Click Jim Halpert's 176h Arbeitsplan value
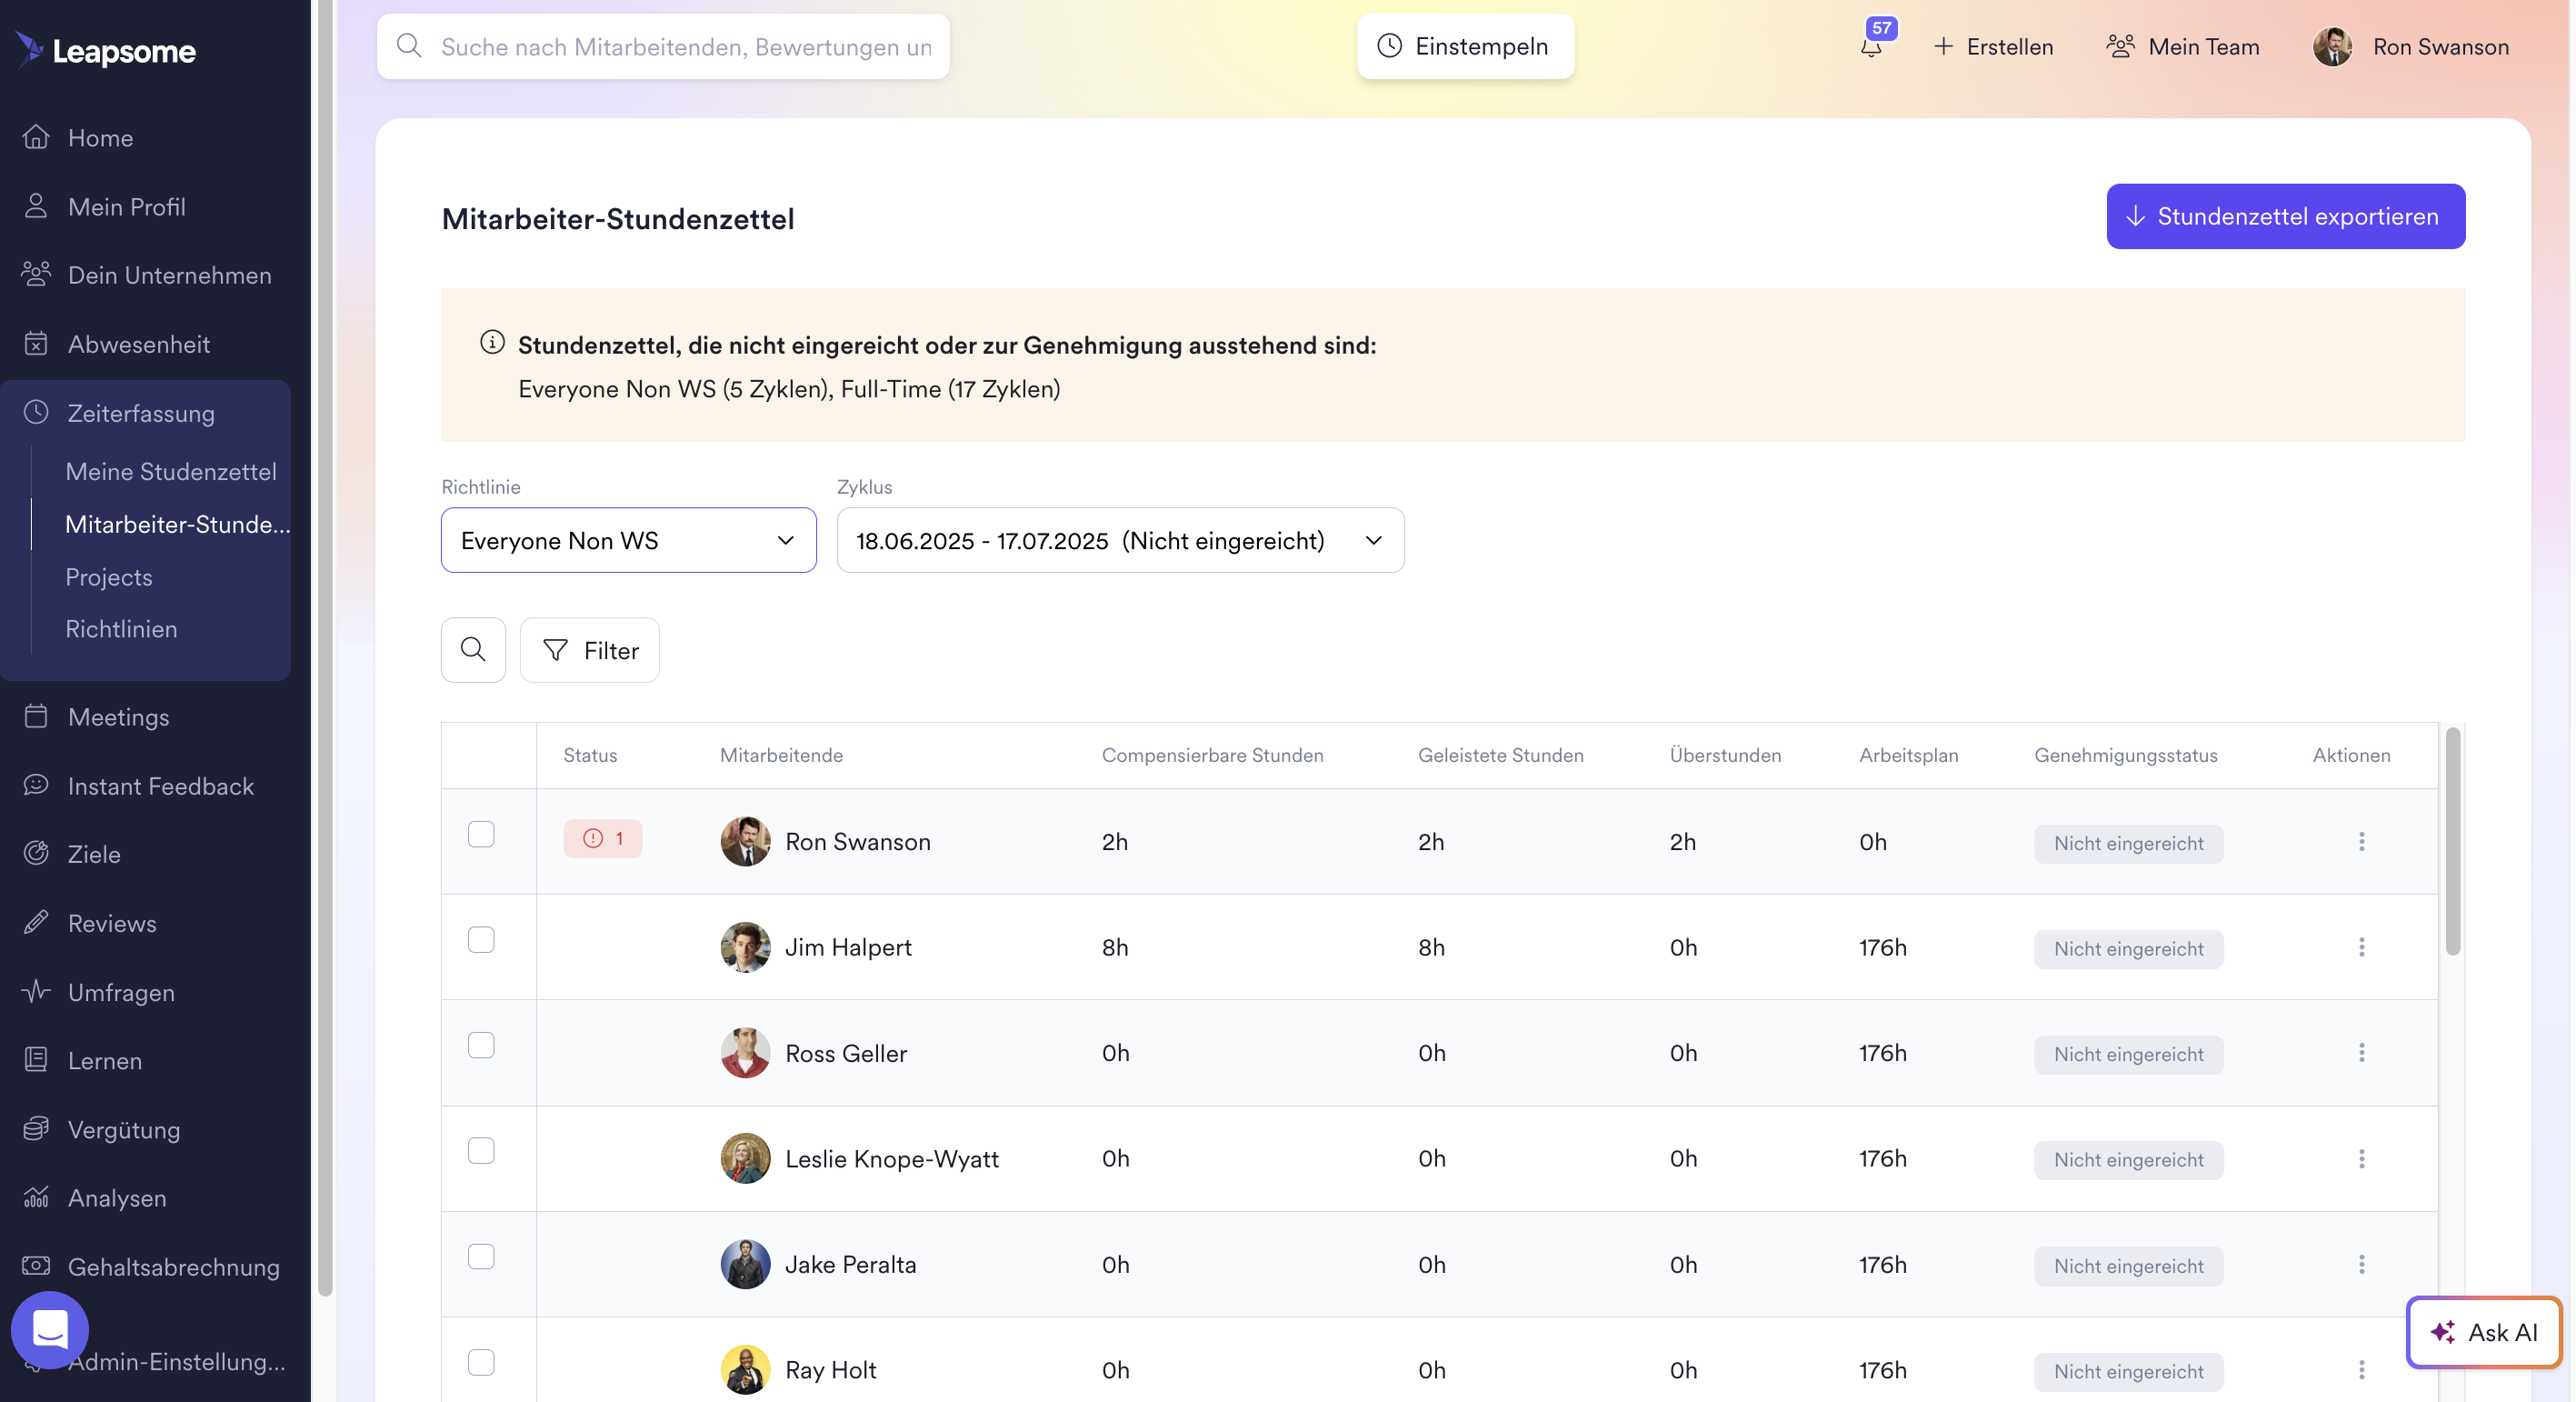Image resolution: width=2576 pixels, height=1402 pixels. (x=1882, y=947)
